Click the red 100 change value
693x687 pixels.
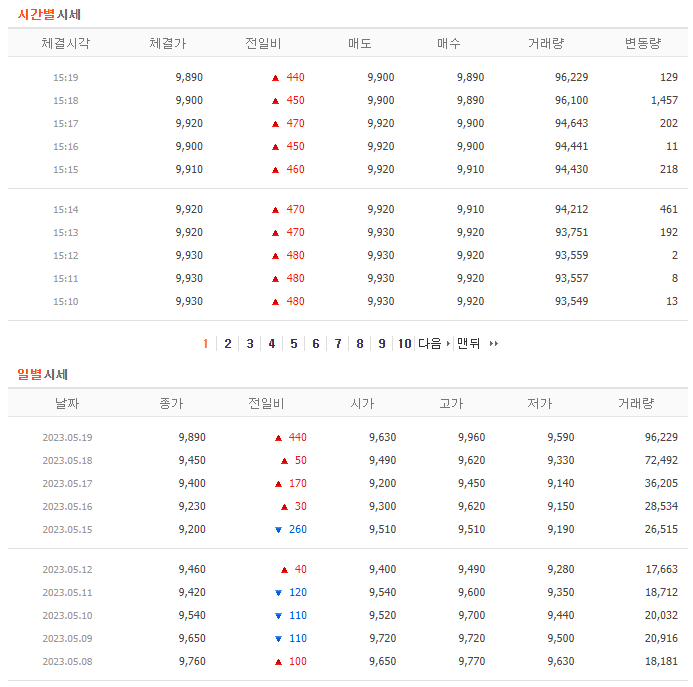[297, 661]
